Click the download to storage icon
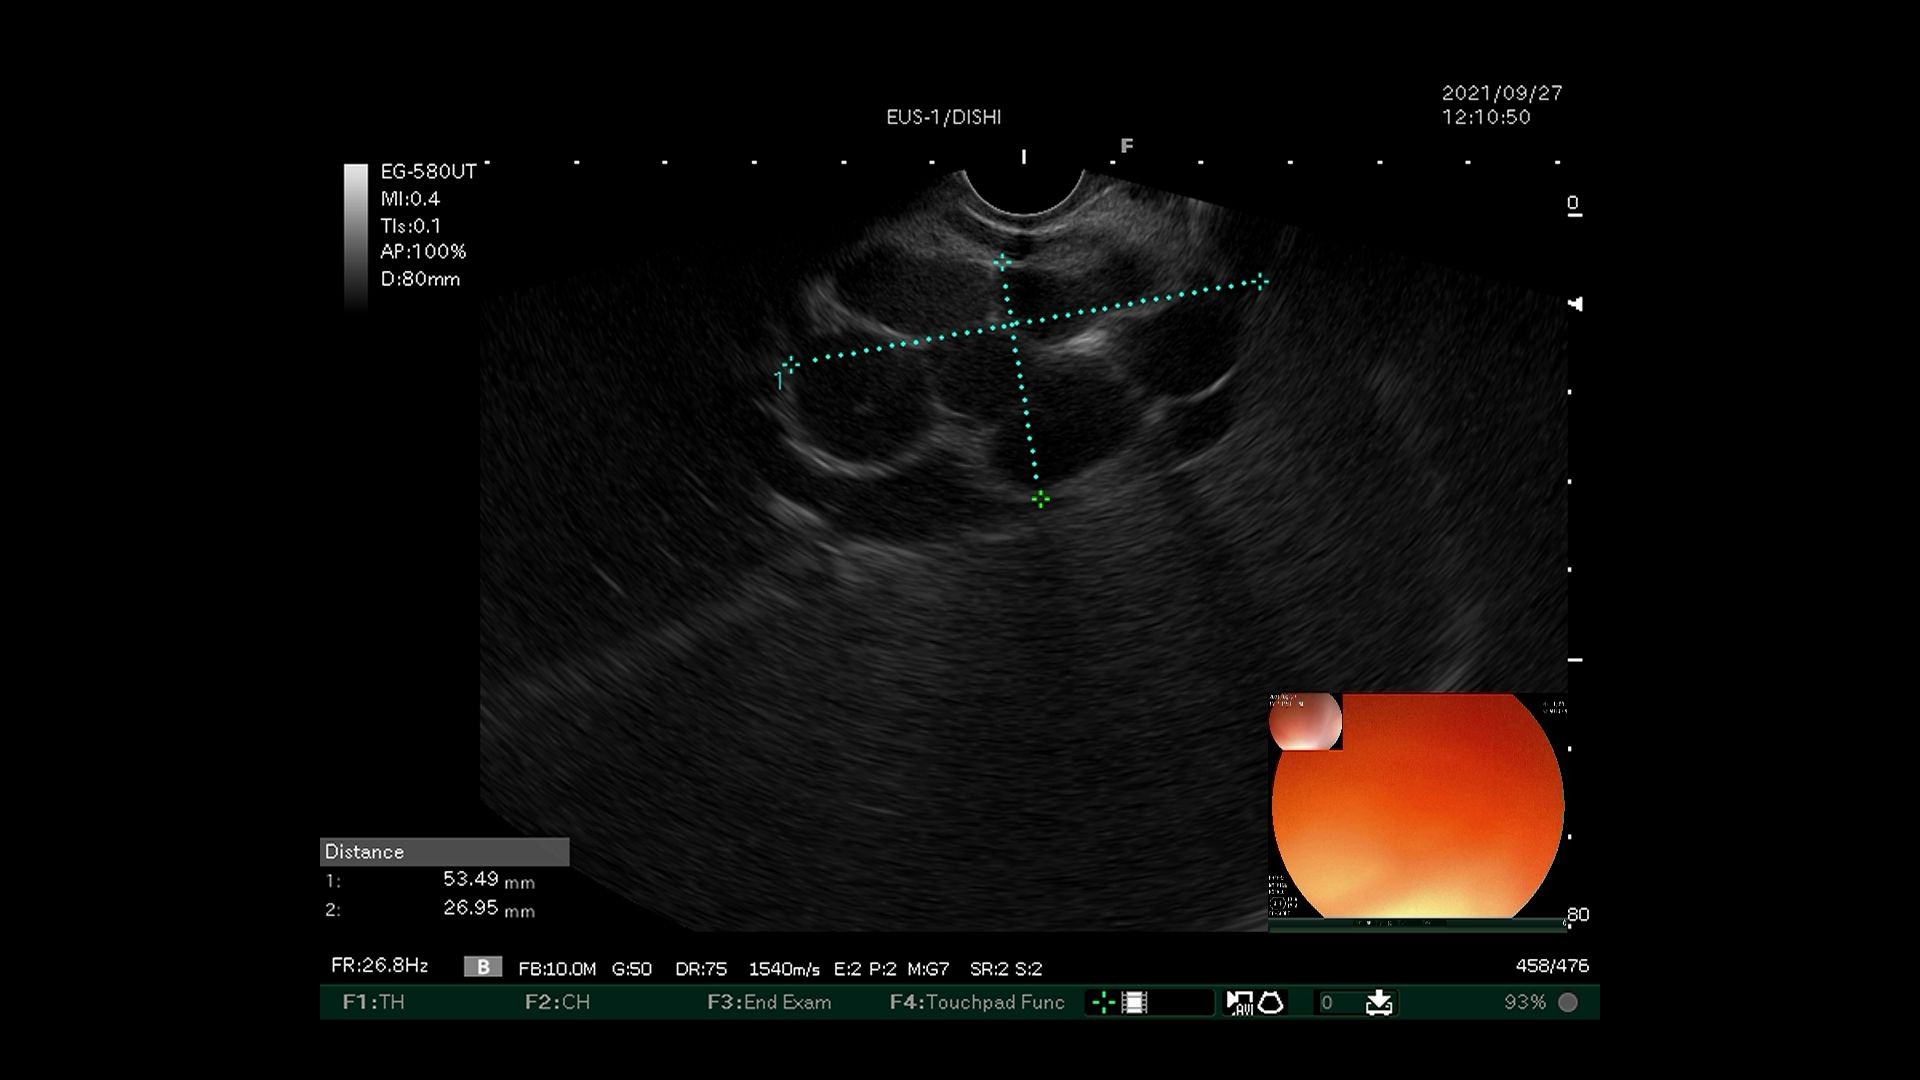Image resolution: width=1920 pixels, height=1080 pixels. [1379, 1002]
